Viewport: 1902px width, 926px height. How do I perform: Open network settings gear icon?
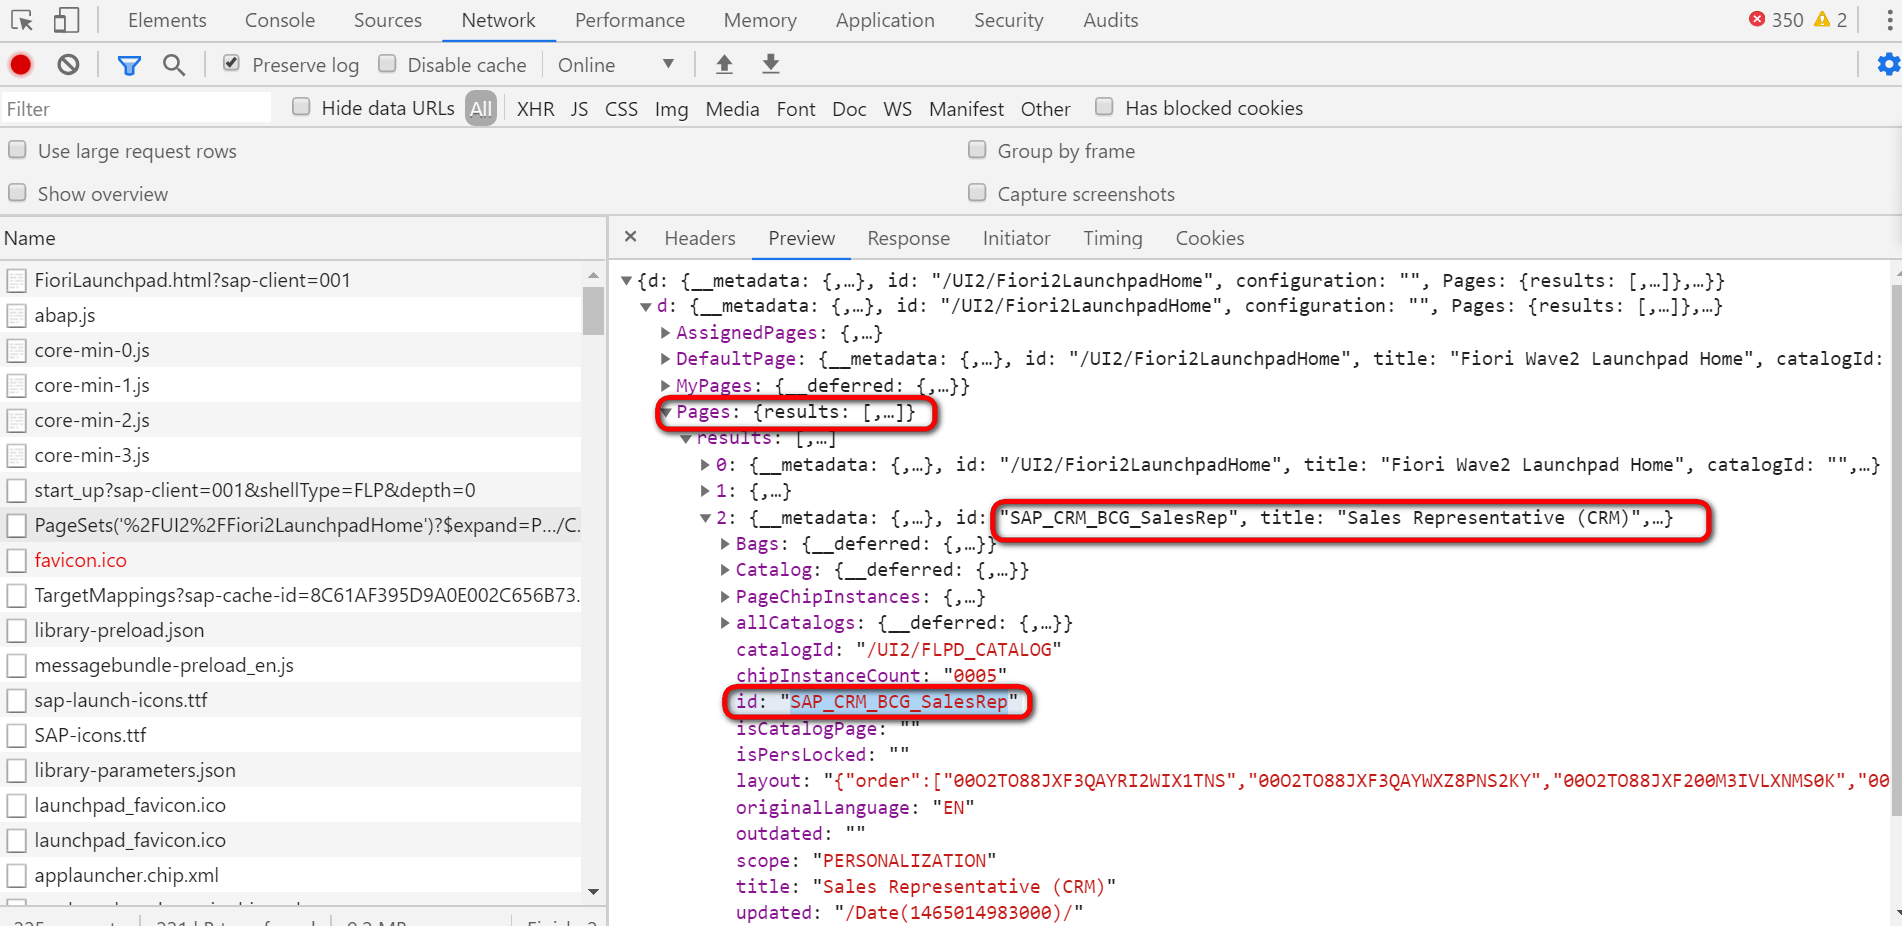[x=1888, y=64]
